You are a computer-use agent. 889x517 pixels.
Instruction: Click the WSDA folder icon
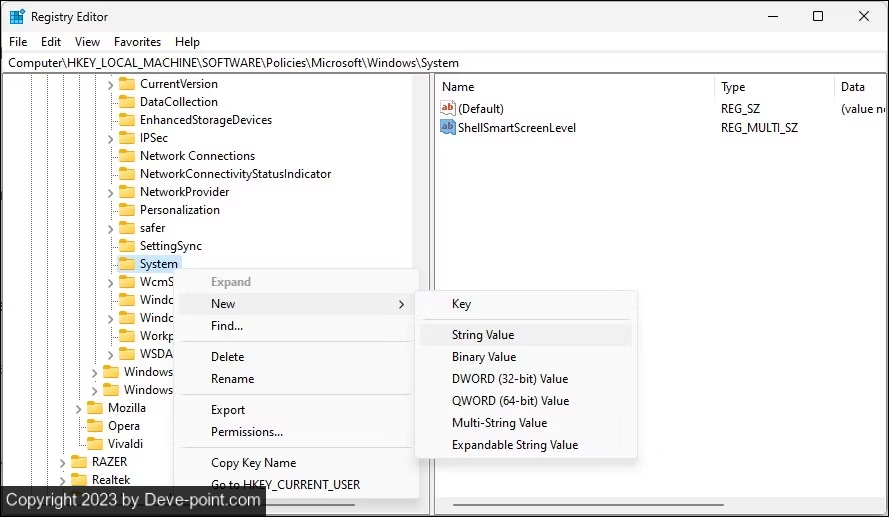[x=126, y=354]
